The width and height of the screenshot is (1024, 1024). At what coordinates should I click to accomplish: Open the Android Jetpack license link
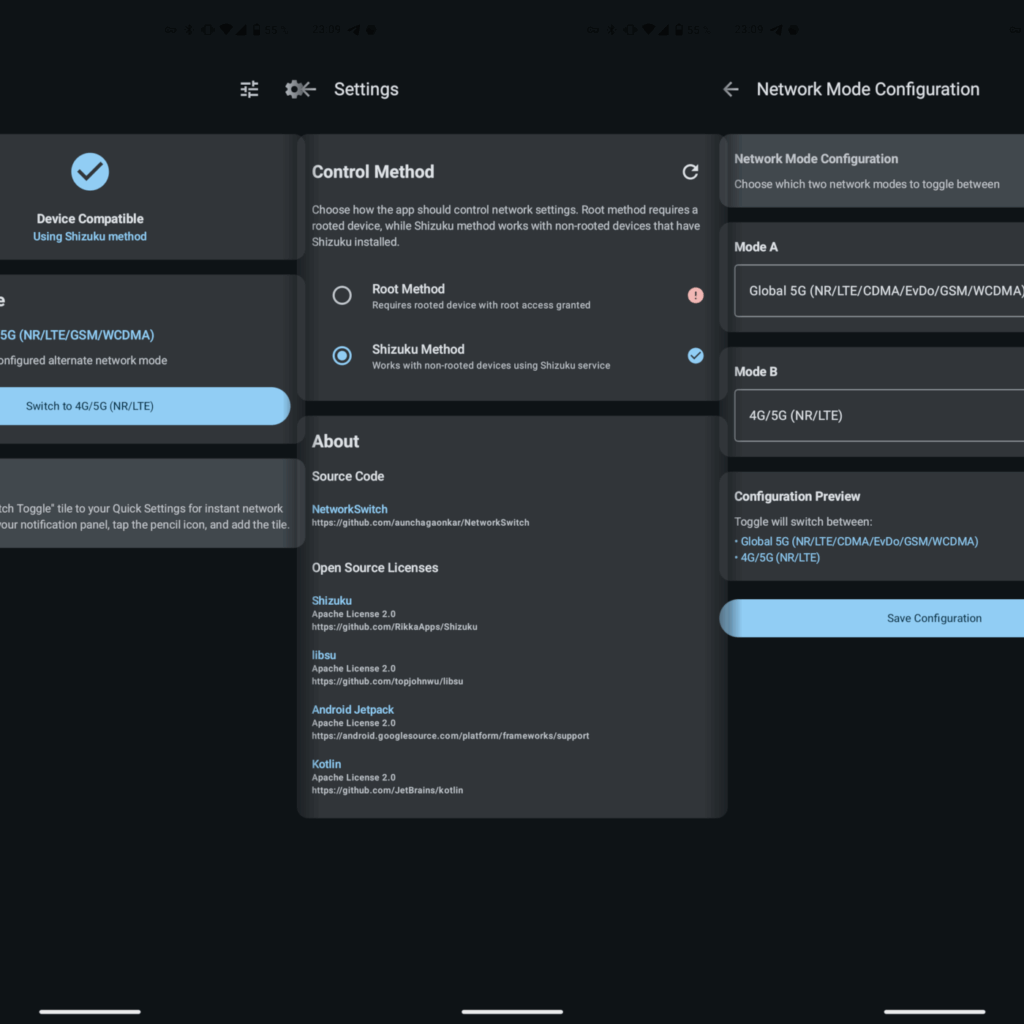click(x=353, y=710)
